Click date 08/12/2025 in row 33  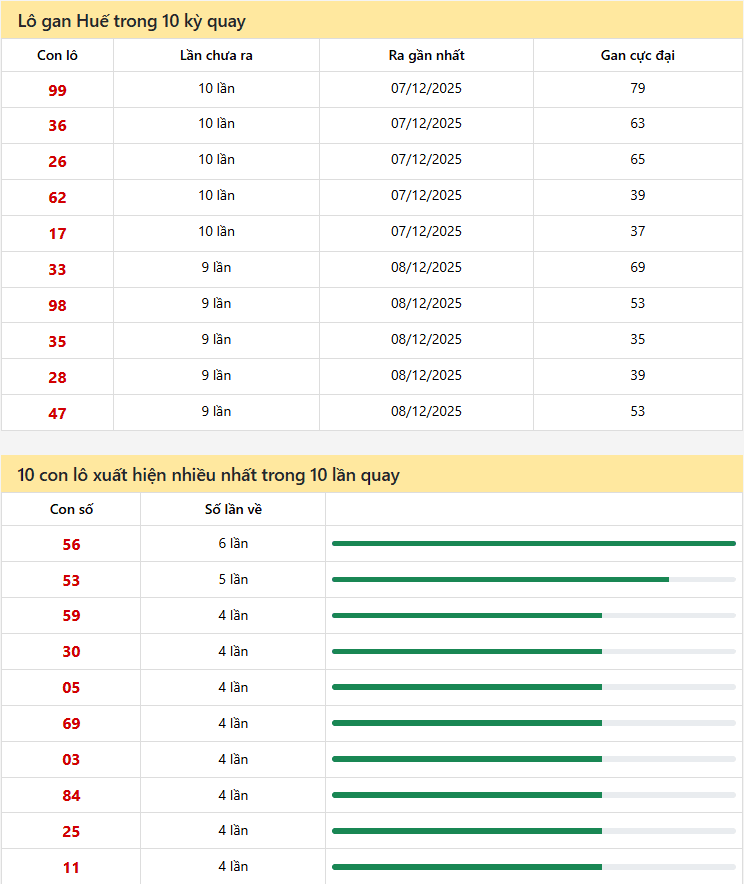(x=426, y=268)
